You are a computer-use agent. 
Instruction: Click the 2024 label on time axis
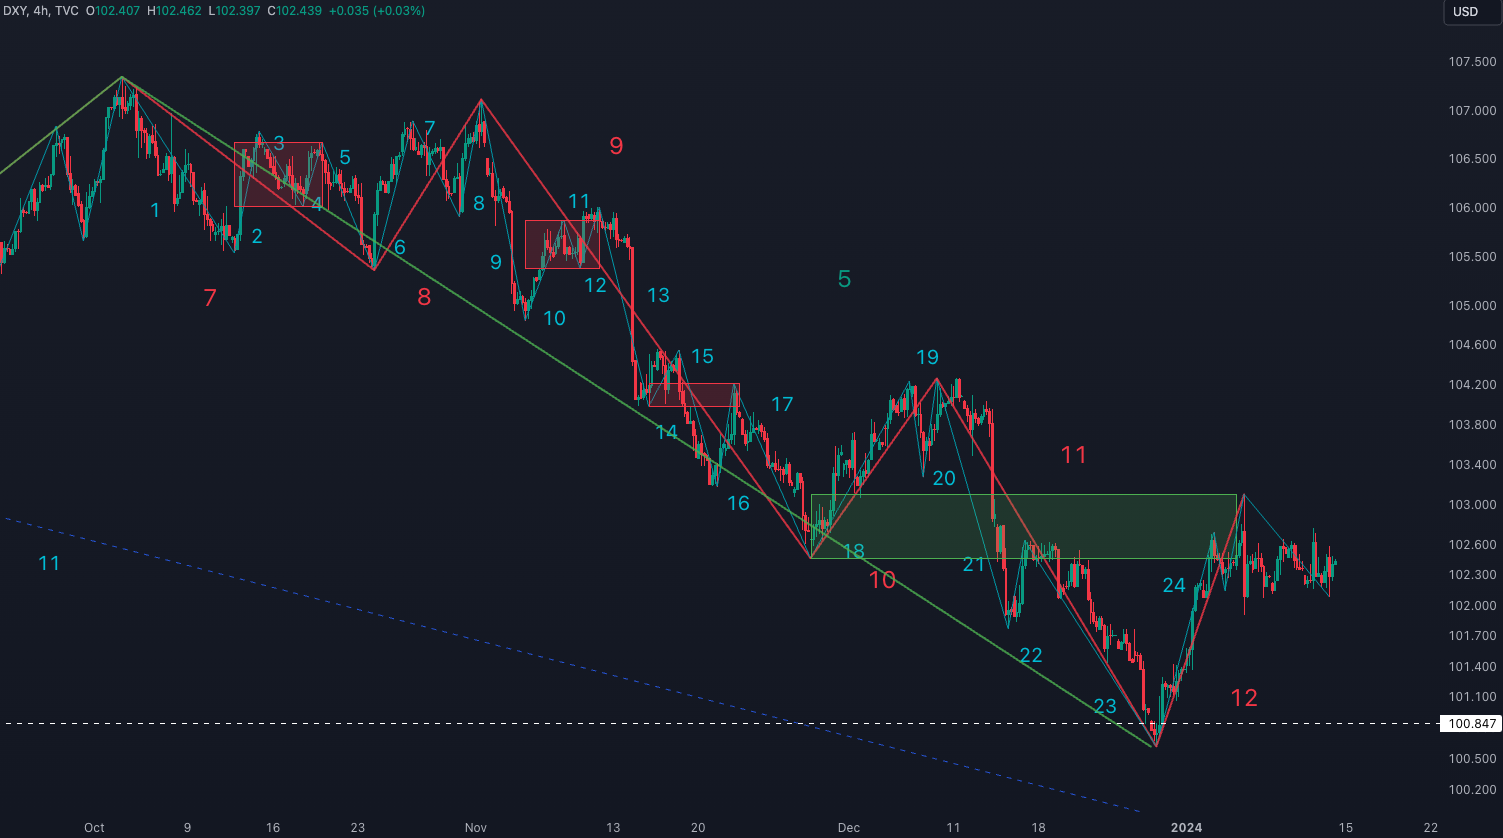pos(1187,828)
